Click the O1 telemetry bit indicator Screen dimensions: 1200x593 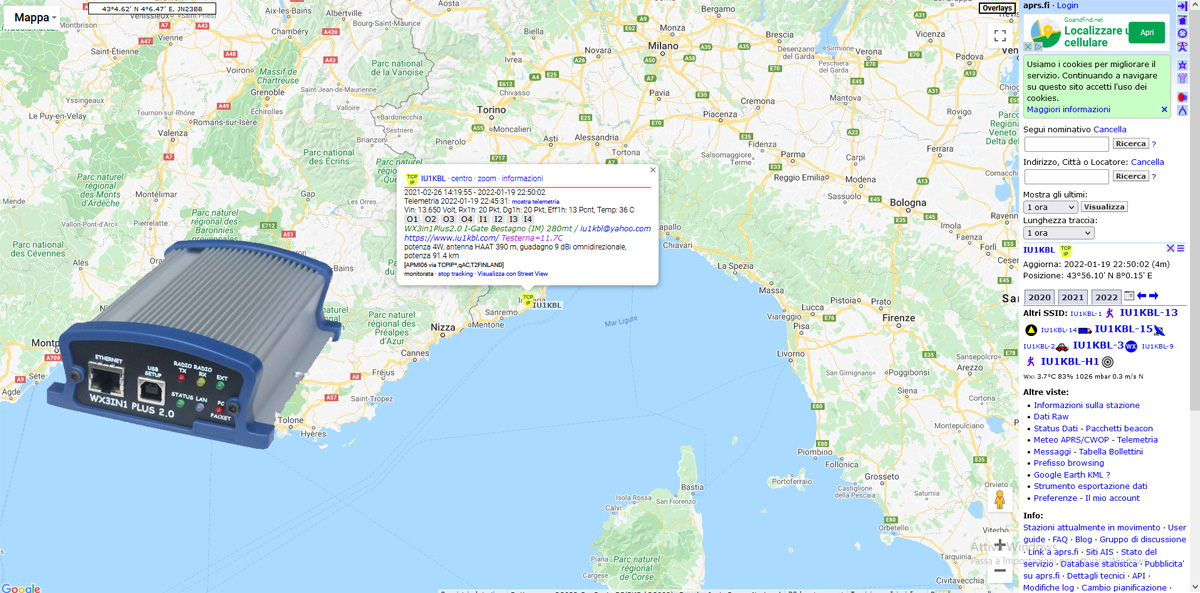click(x=412, y=219)
